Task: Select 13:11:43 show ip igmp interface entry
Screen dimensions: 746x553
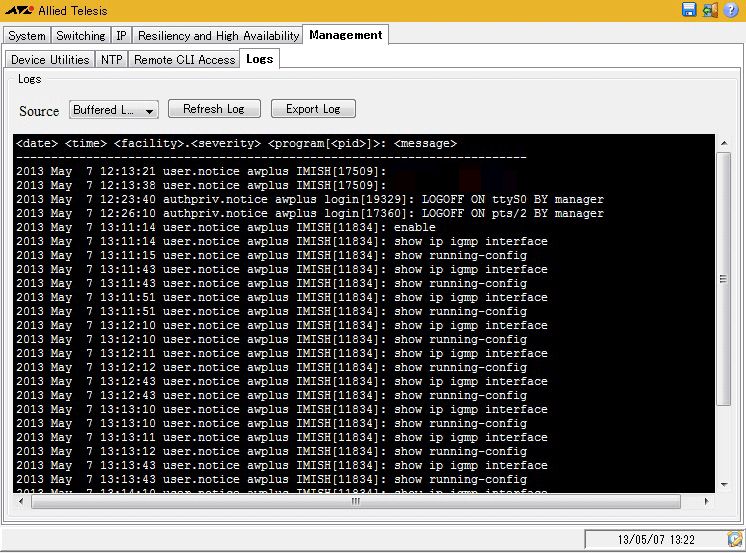Action: click(x=282, y=269)
